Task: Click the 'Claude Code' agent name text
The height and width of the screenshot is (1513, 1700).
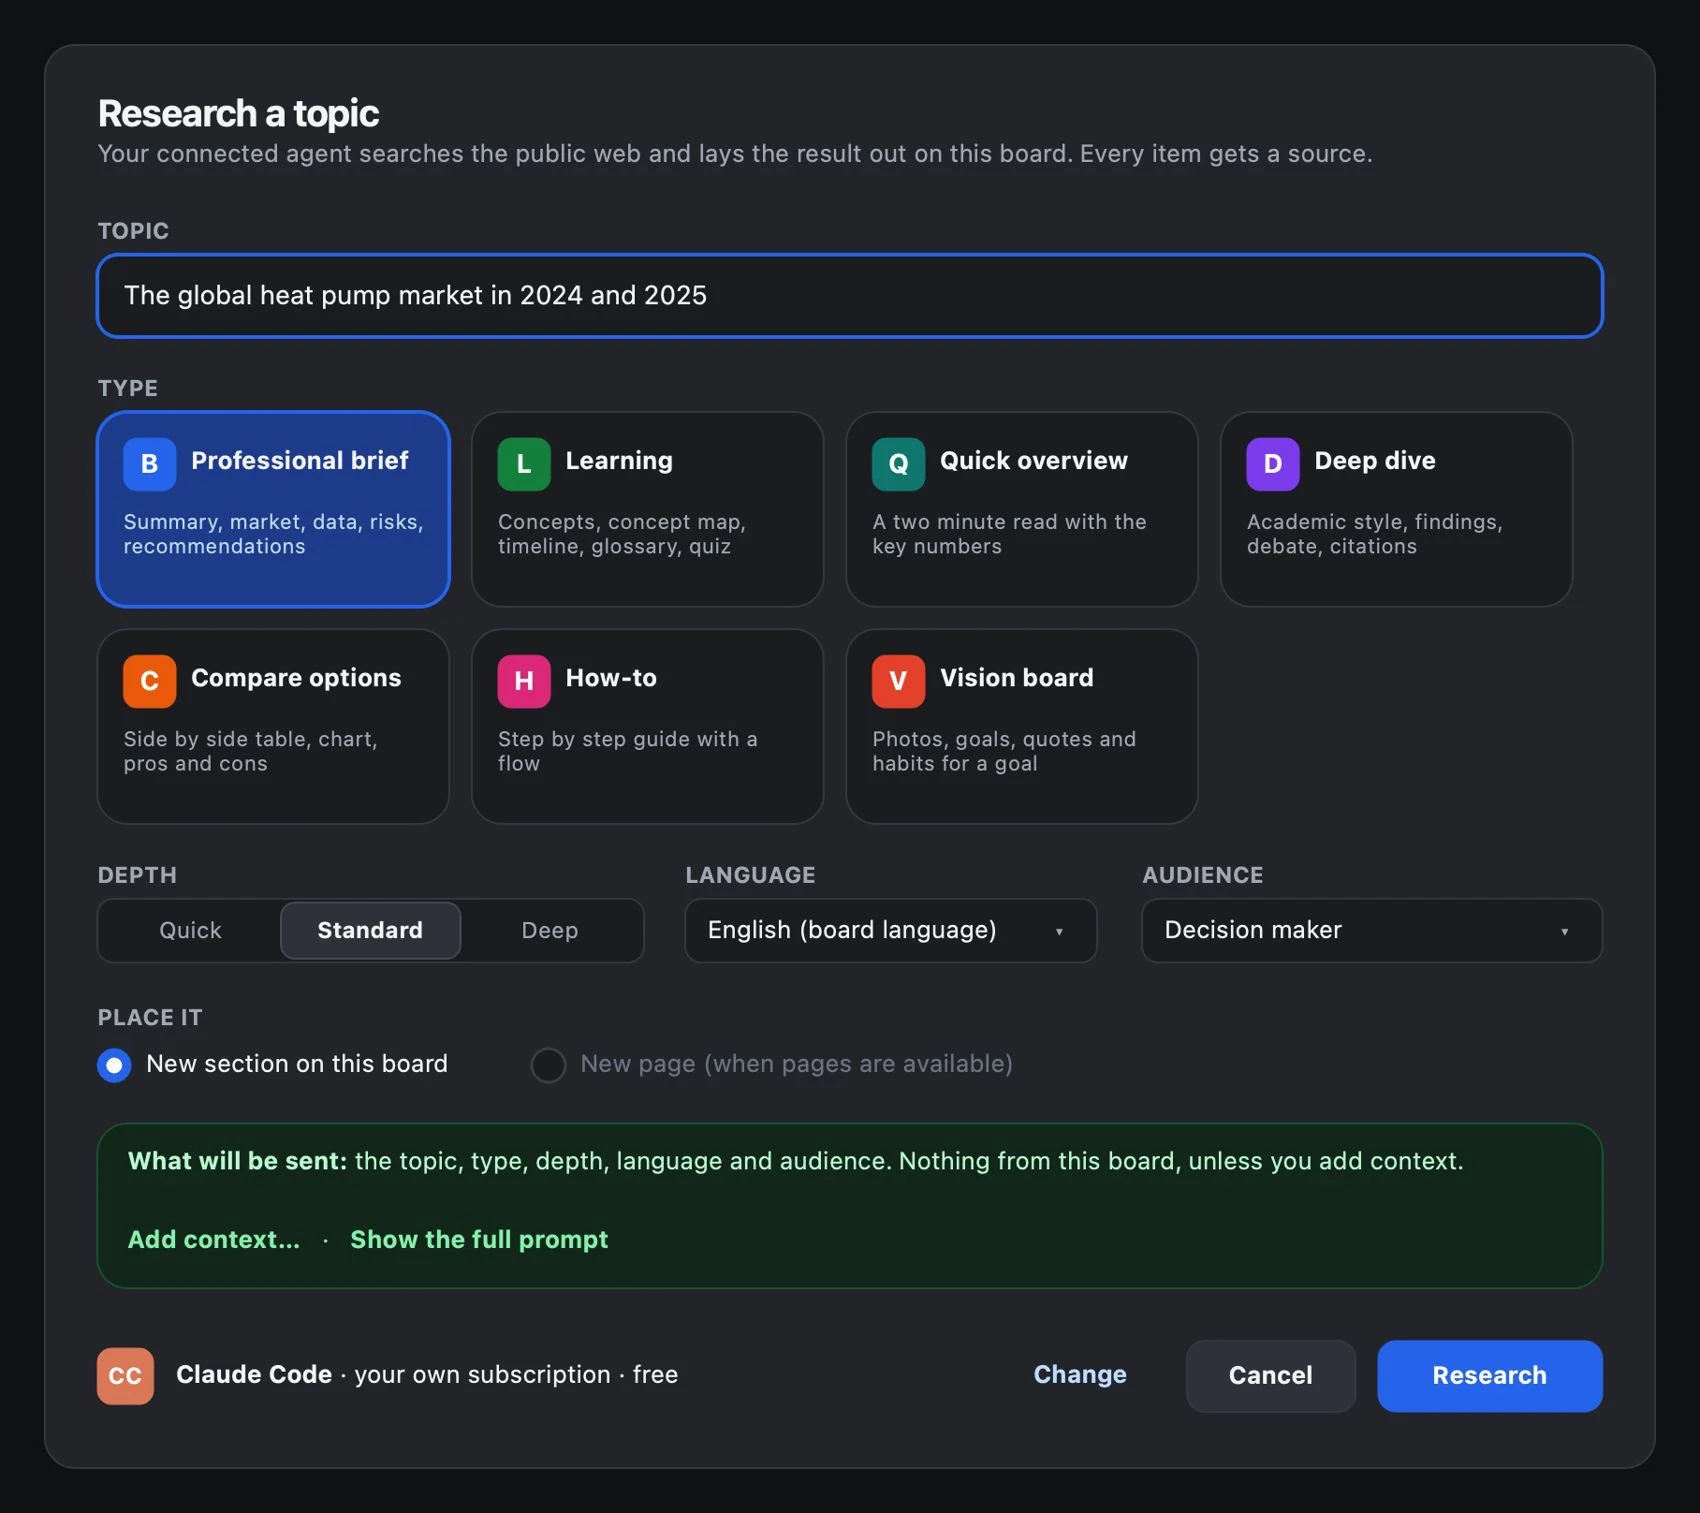Action: (254, 1375)
